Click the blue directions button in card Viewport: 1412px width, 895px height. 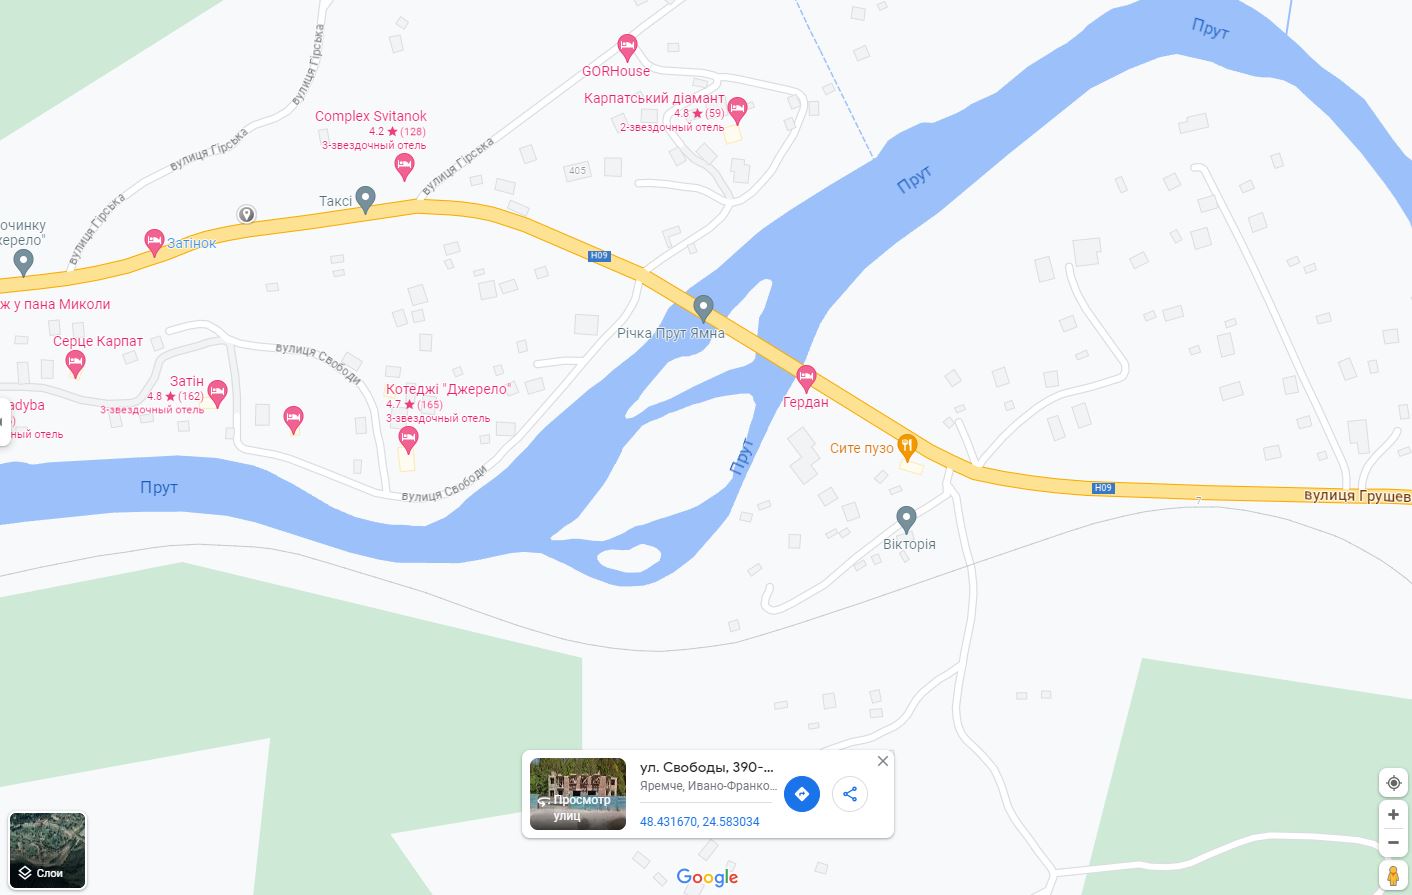(x=801, y=794)
